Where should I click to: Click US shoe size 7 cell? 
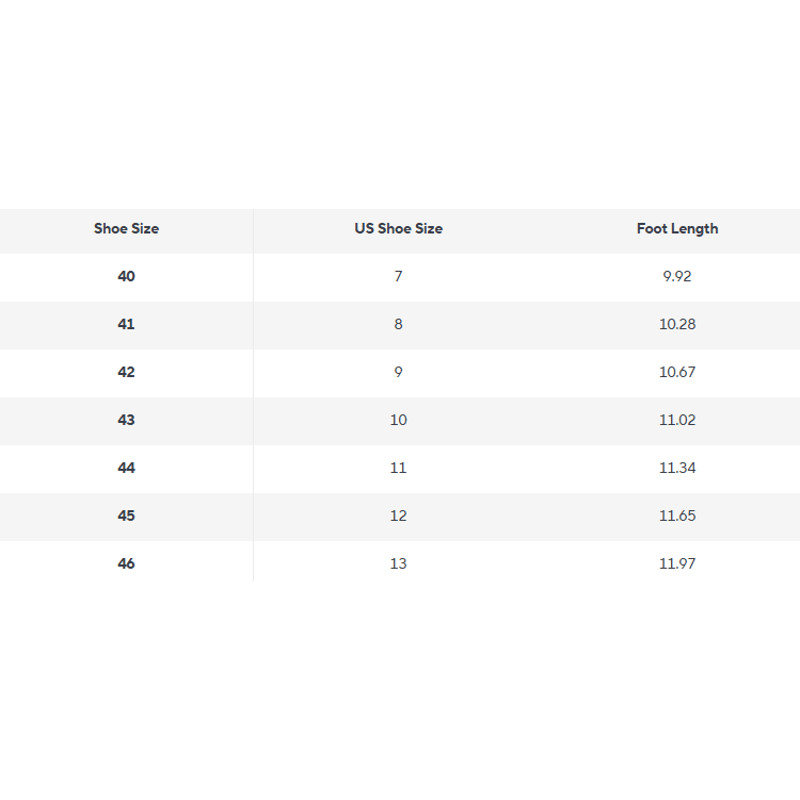(398, 276)
